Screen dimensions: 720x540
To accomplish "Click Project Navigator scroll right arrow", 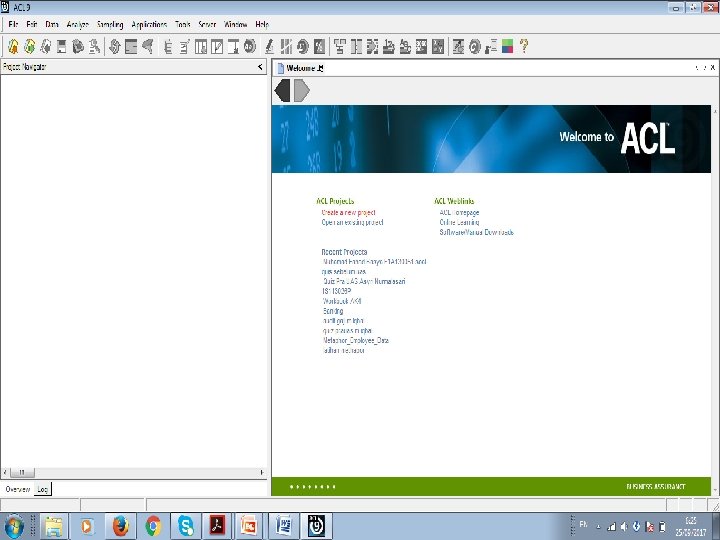I will (x=262, y=472).
